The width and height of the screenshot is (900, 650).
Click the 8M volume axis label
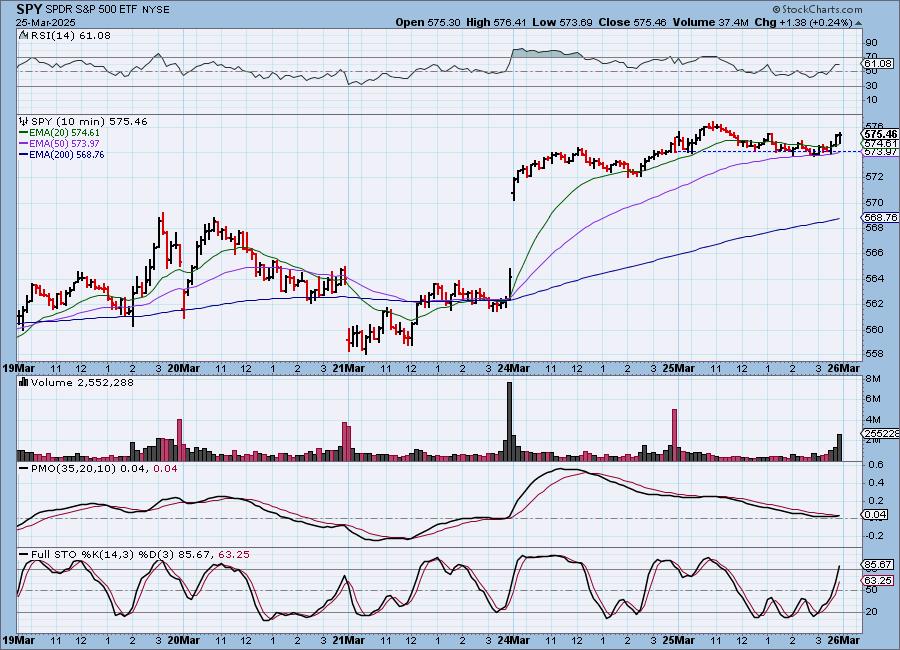point(872,379)
